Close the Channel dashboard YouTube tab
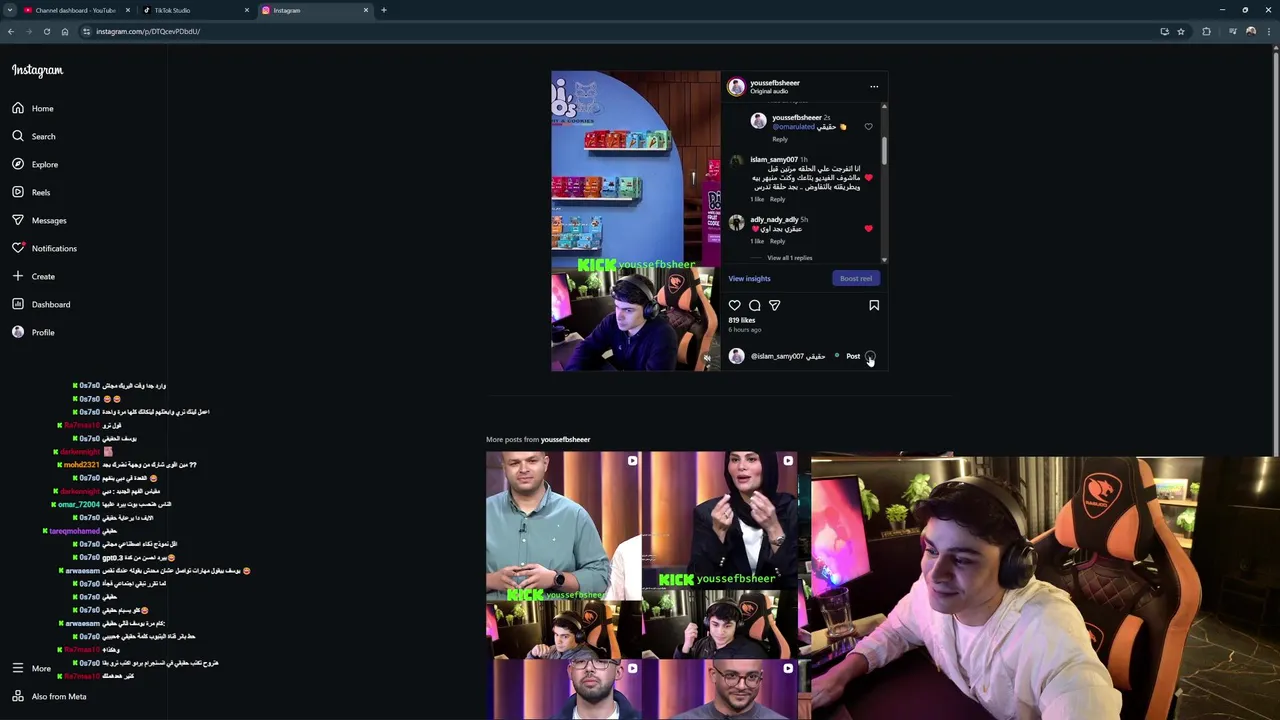This screenshot has height=720, width=1280. pyautogui.click(x=128, y=10)
